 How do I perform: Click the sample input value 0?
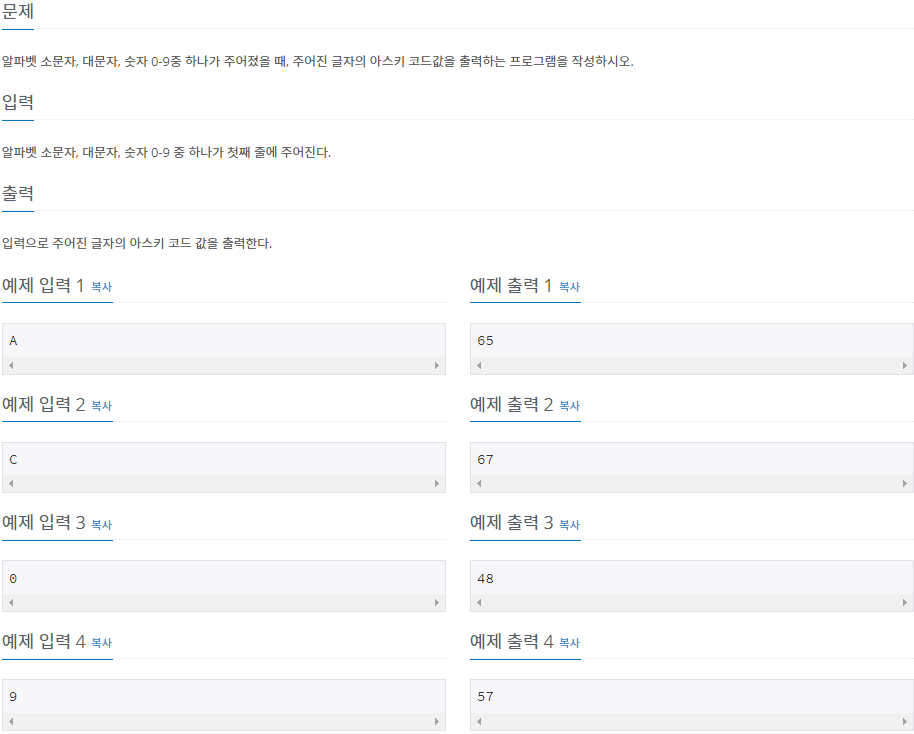[13, 579]
